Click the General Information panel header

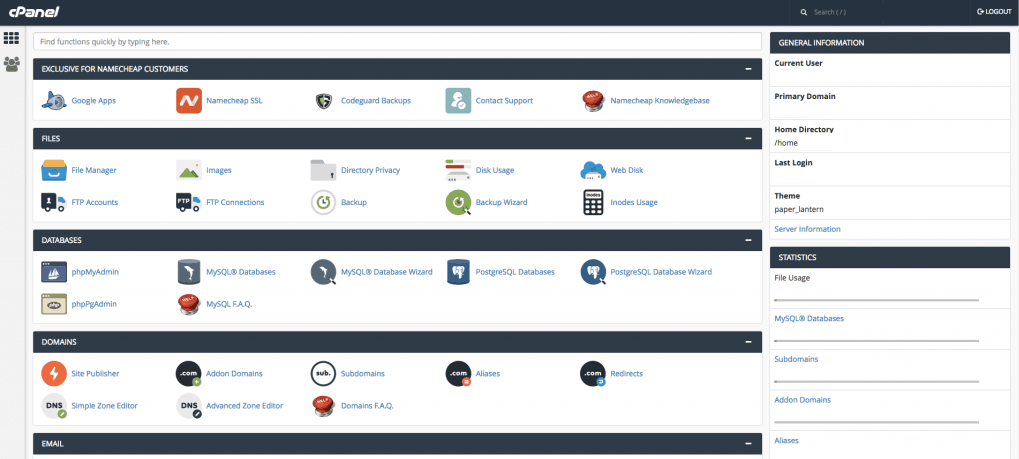890,43
